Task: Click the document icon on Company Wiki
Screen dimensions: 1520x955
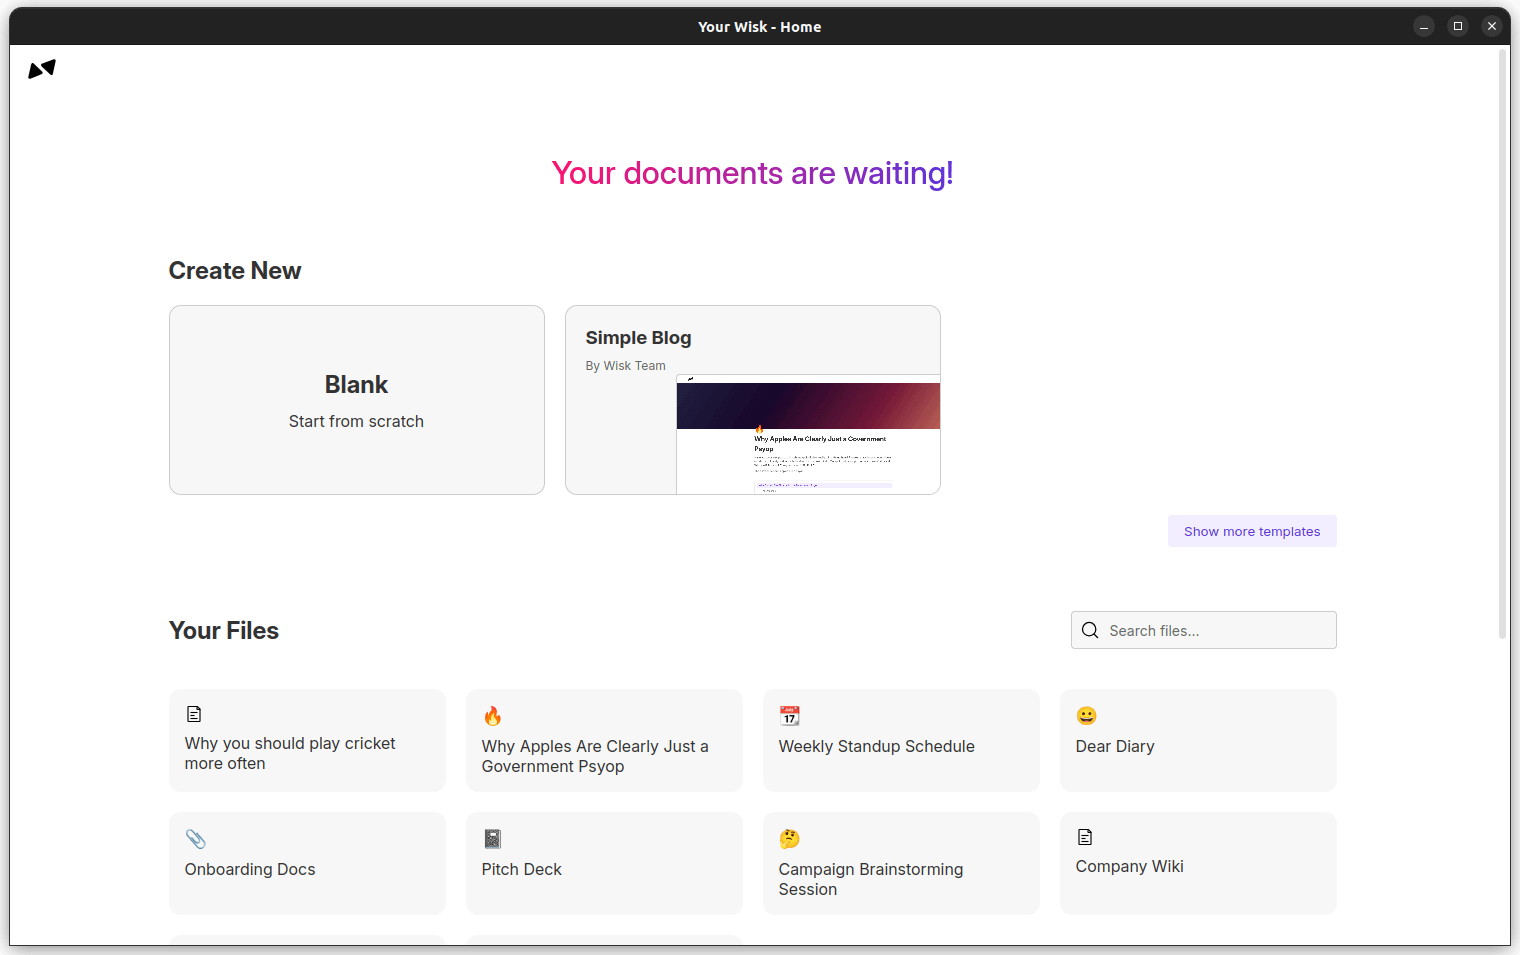Action: click(x=1085, y=837)
